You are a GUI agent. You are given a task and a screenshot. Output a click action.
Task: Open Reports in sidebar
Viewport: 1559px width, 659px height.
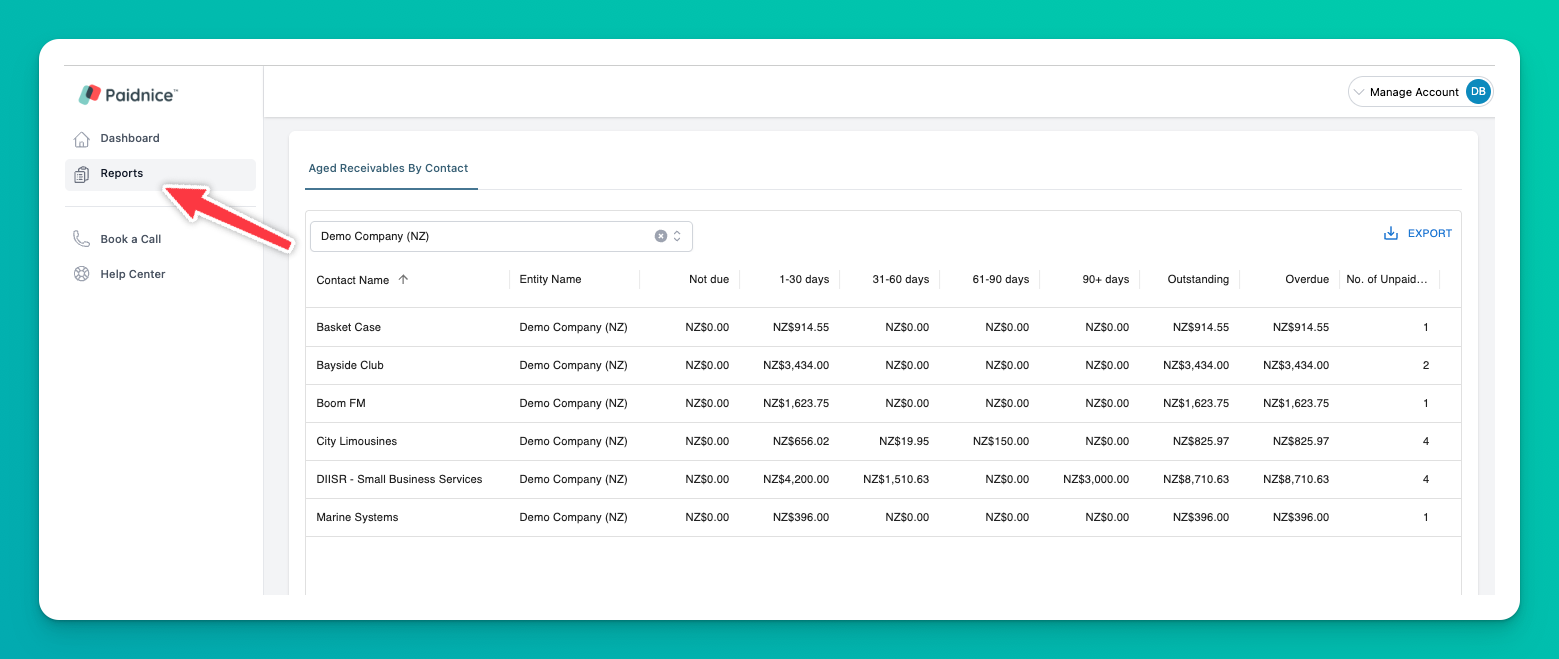point(160,174)
